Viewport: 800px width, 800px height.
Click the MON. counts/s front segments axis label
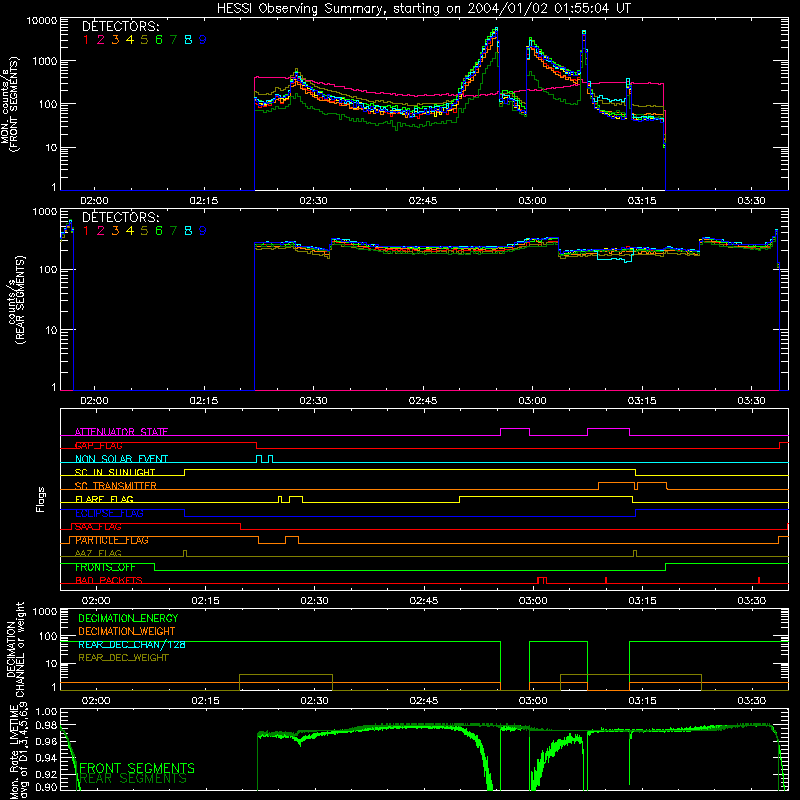10,104
